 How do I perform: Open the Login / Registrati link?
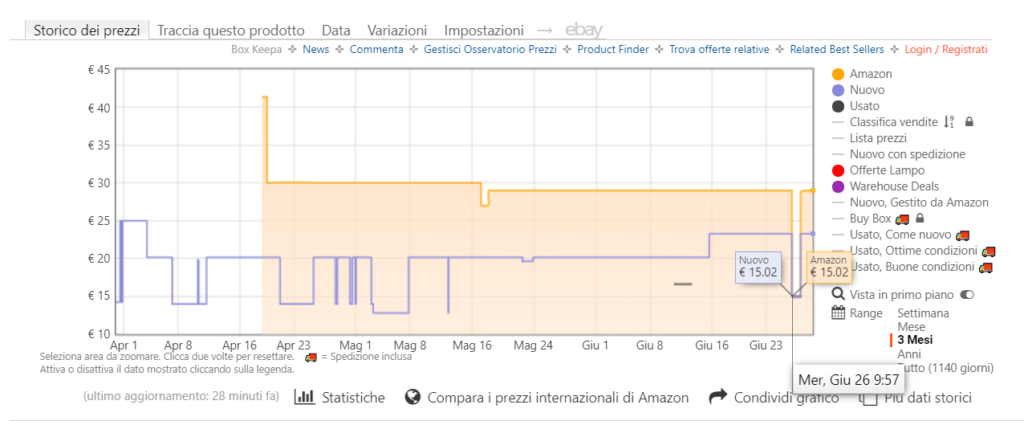[946, 49]
